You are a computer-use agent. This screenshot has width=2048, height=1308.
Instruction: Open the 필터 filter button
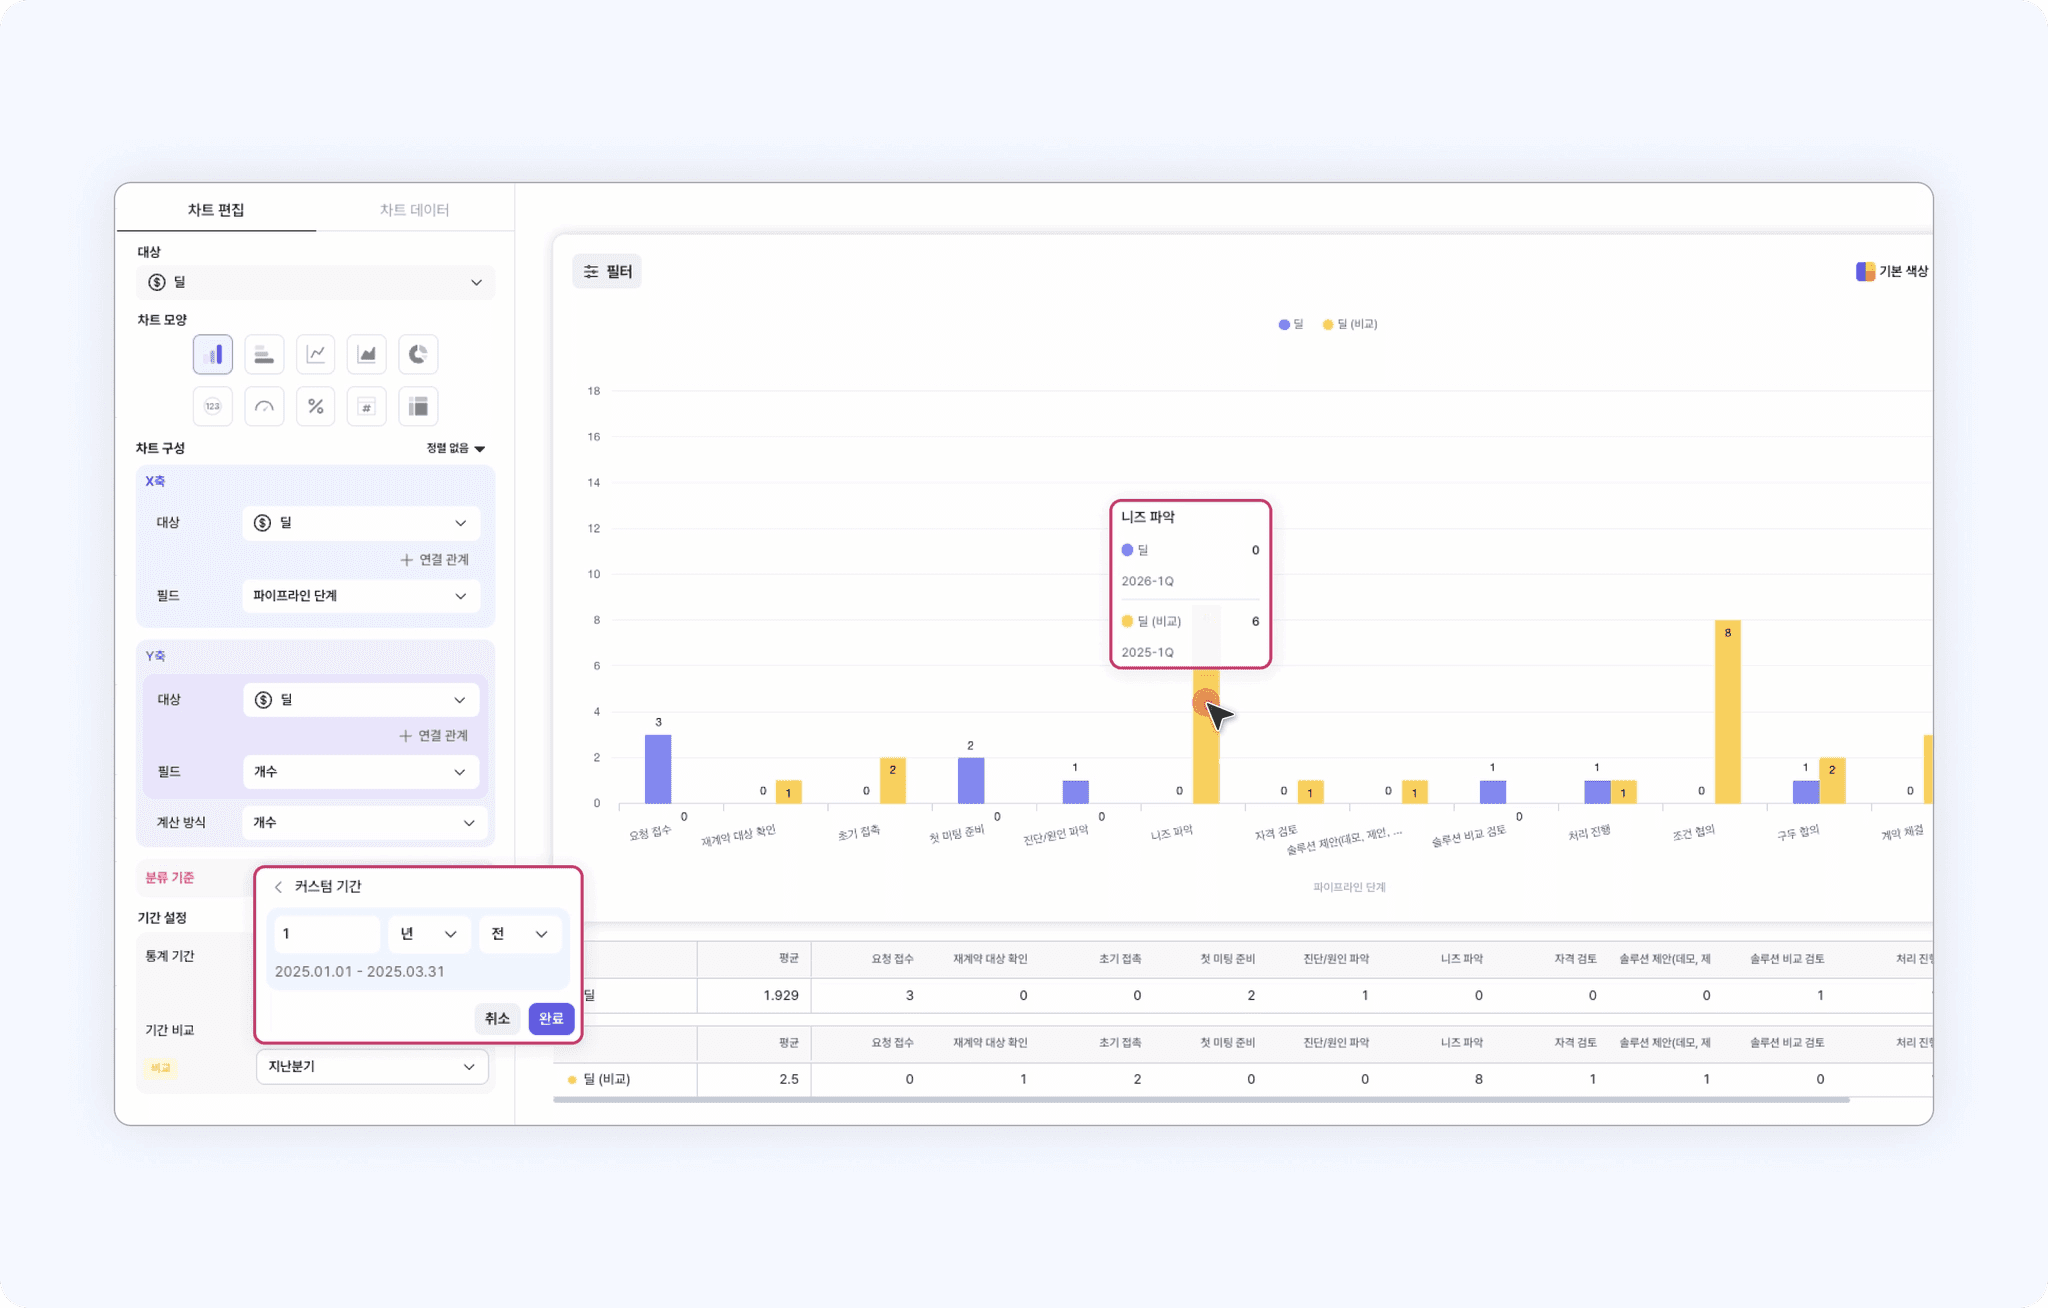pos(607,271)
